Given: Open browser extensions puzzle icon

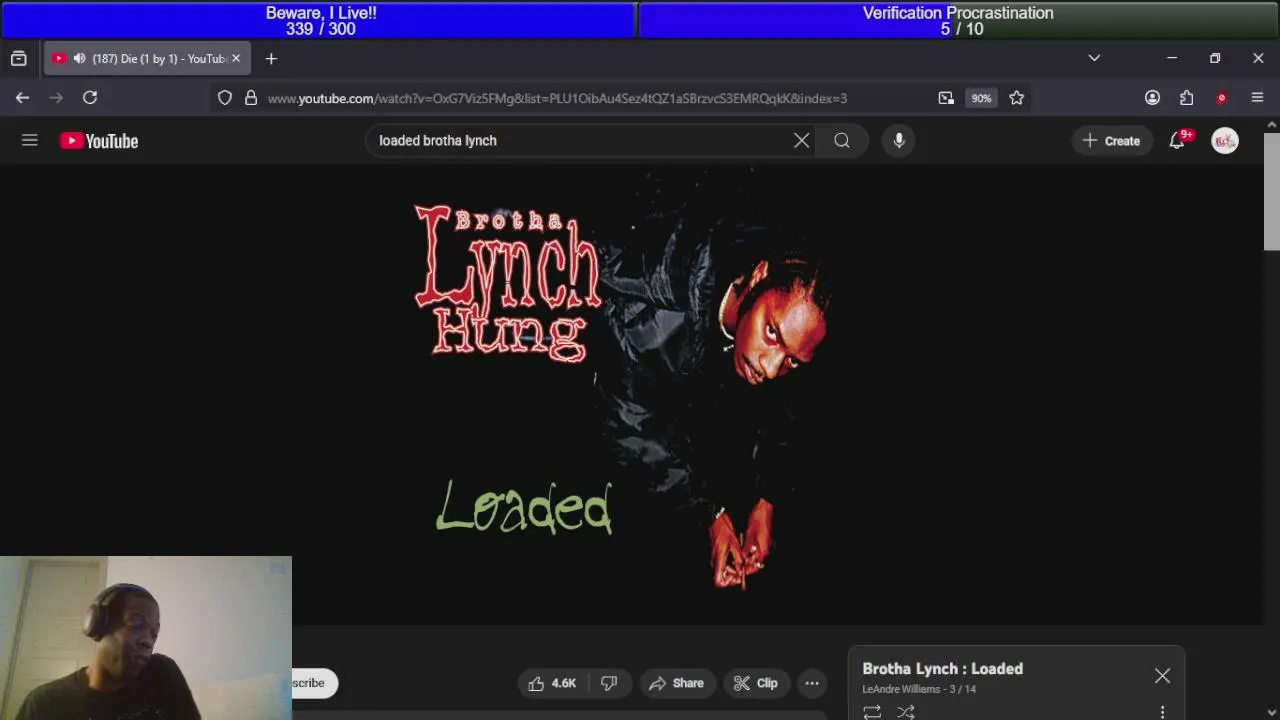Looking at the screenshot, I should 1187,98.
